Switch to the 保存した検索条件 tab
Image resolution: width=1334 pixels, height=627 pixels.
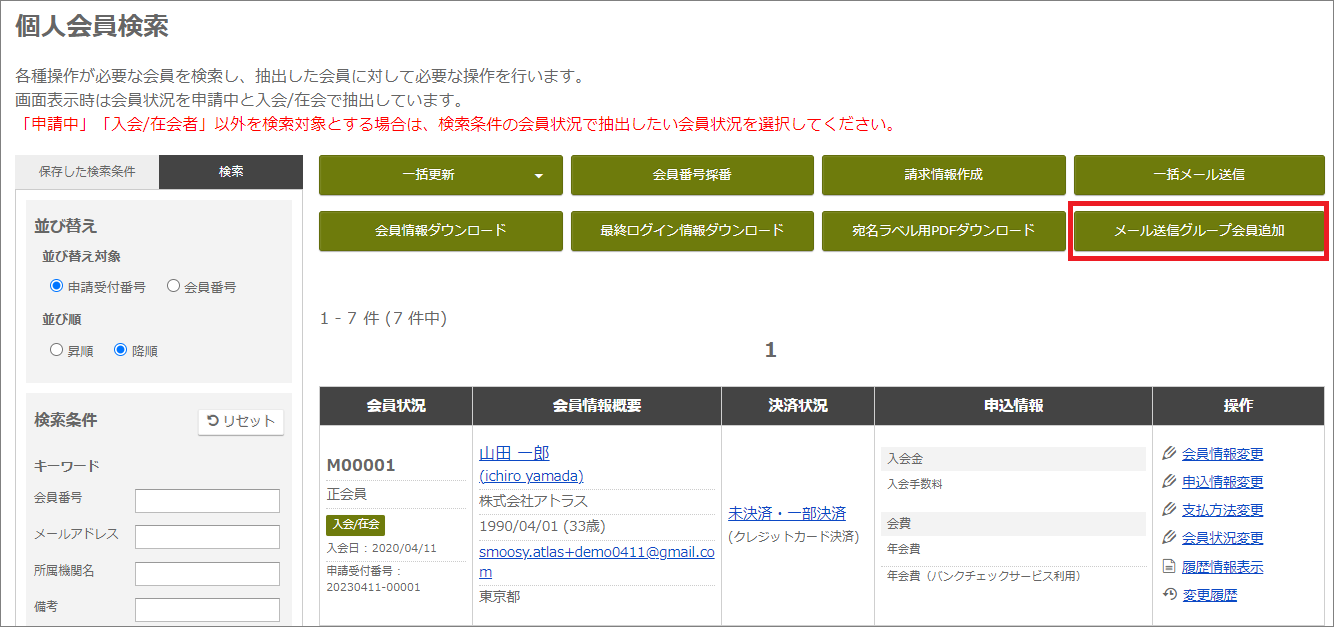click(x=87, y=172)
